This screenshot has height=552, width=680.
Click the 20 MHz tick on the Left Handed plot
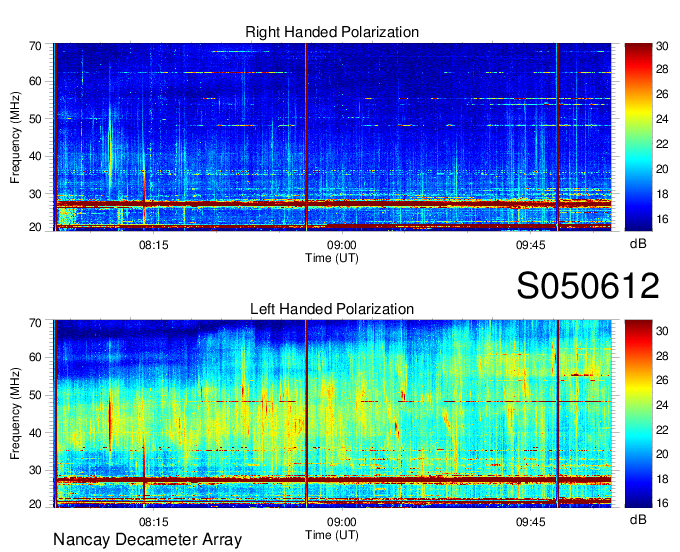35,504
